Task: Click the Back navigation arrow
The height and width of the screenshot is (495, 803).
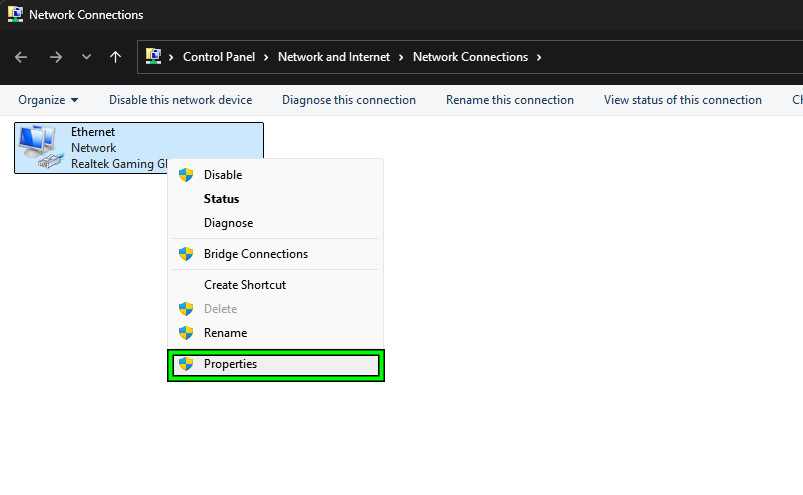Action: pyautogui.click(x=21, y=57)
